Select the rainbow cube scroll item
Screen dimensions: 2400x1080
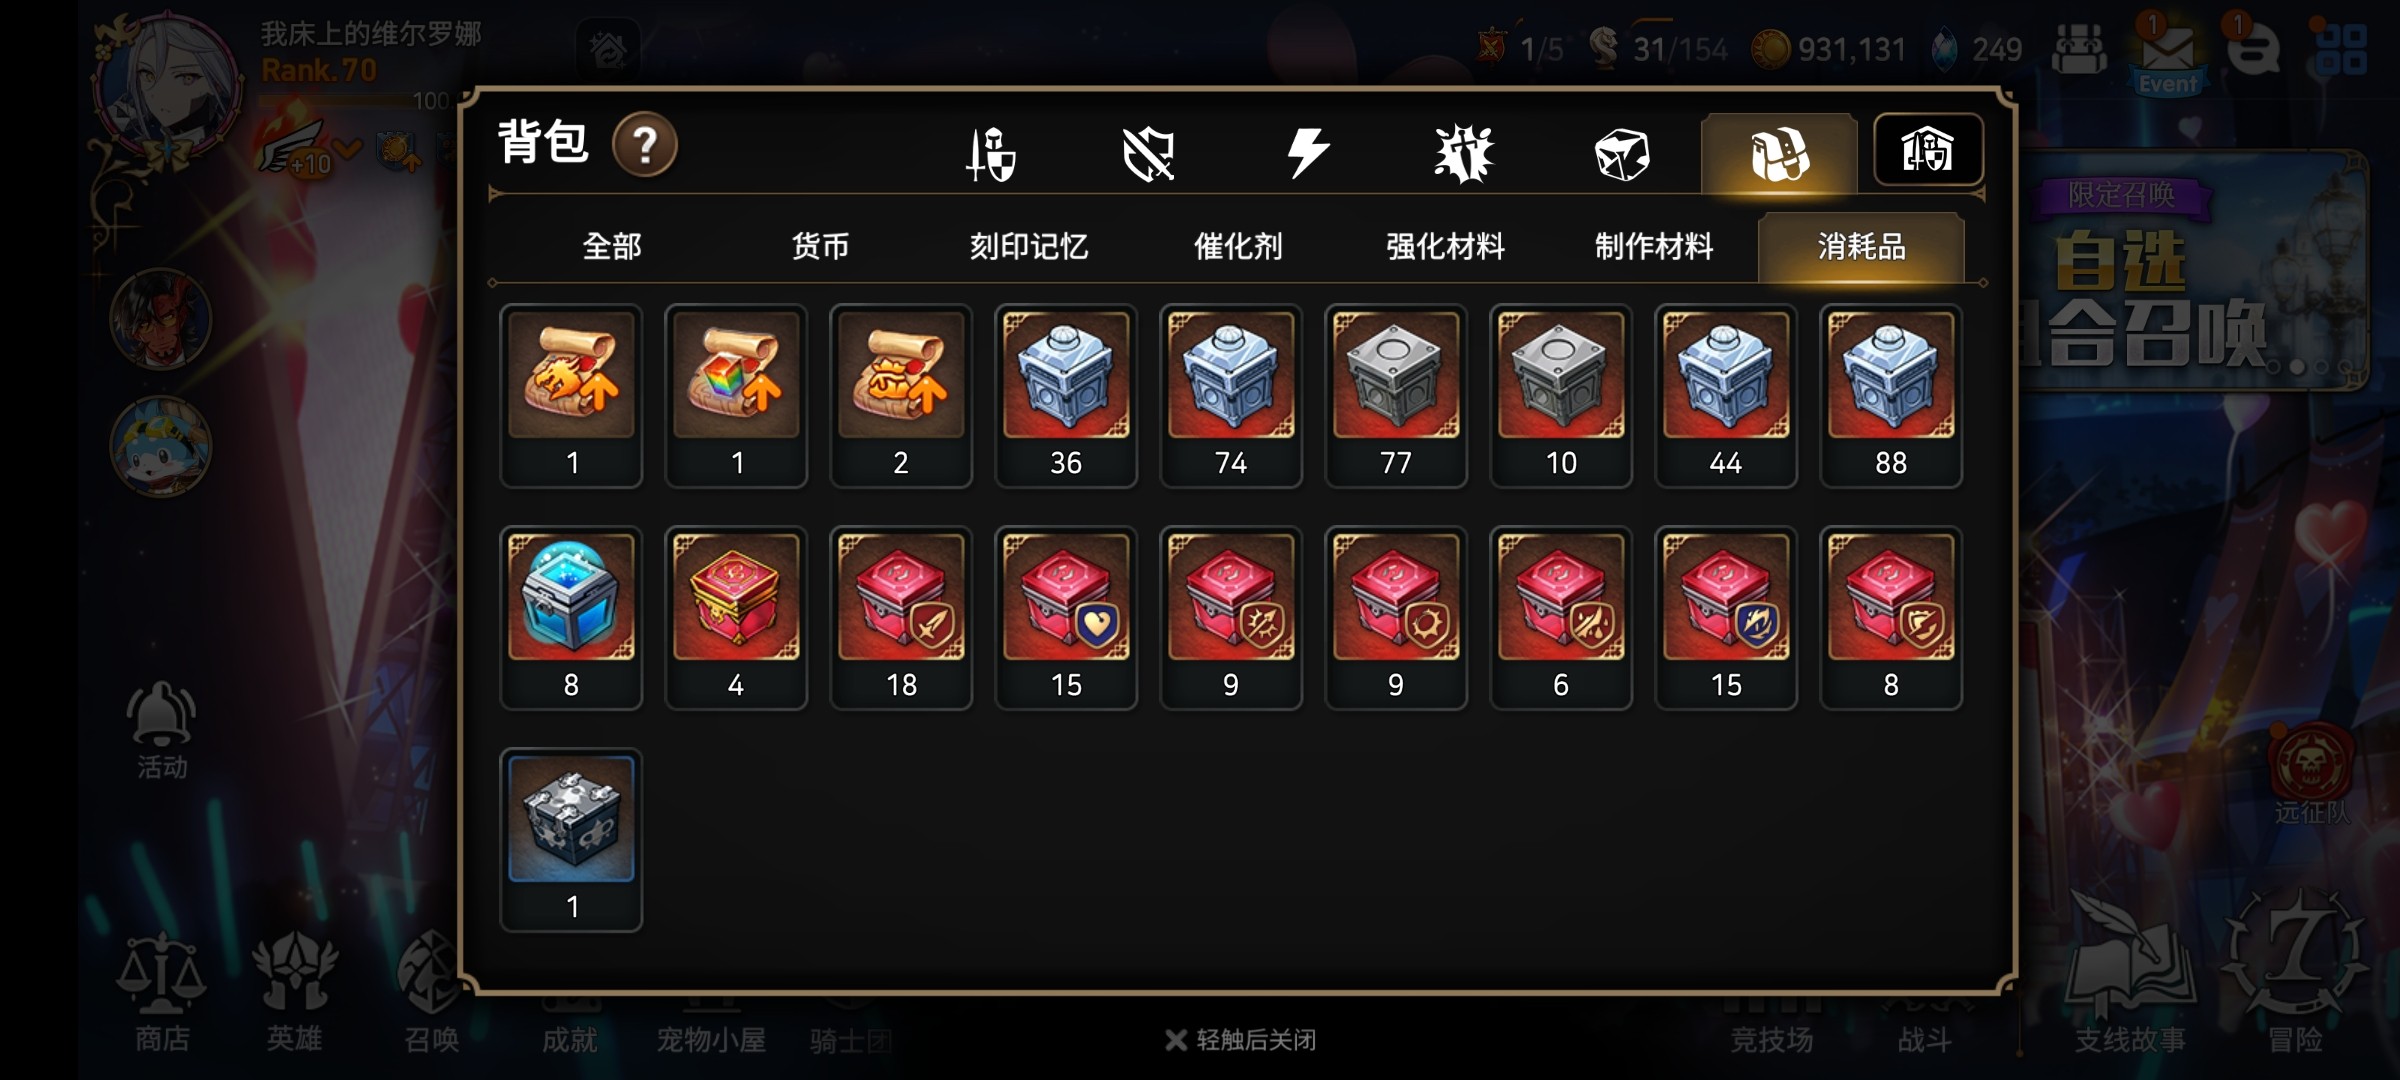tap(736, 396)
